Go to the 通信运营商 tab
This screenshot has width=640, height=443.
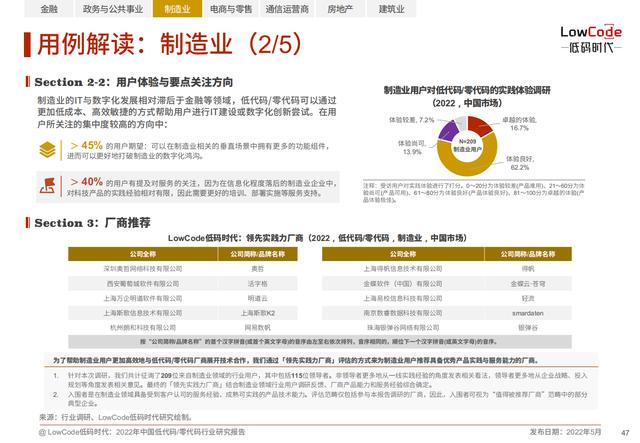[x=287, y=9]
